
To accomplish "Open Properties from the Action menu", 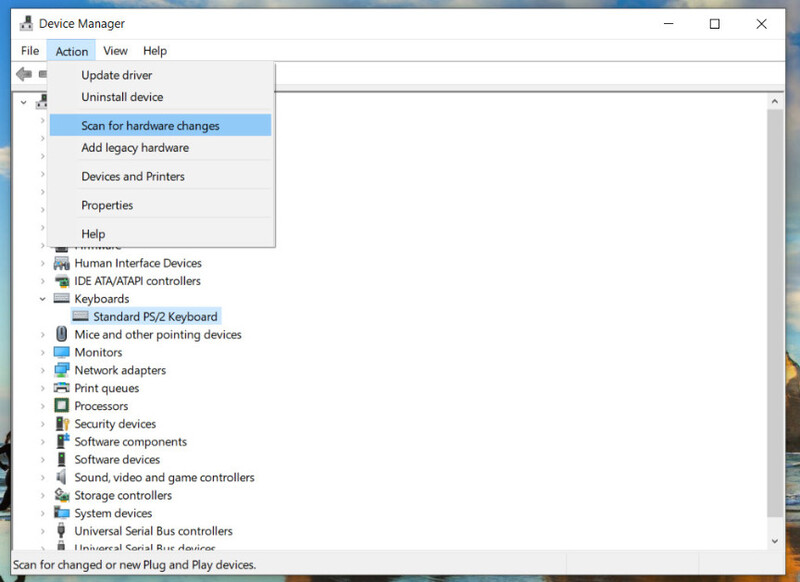I will (160, 205).
